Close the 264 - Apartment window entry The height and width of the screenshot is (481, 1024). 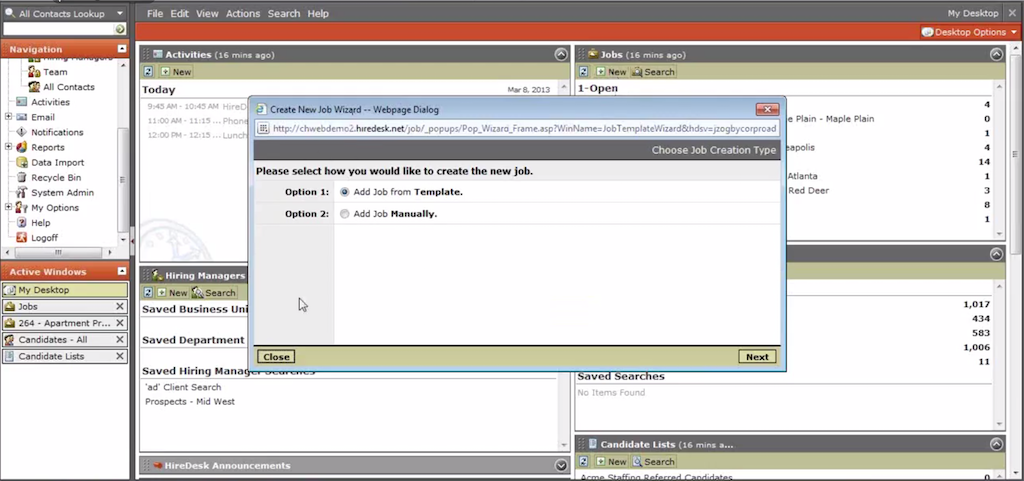[x=120, y=323]
